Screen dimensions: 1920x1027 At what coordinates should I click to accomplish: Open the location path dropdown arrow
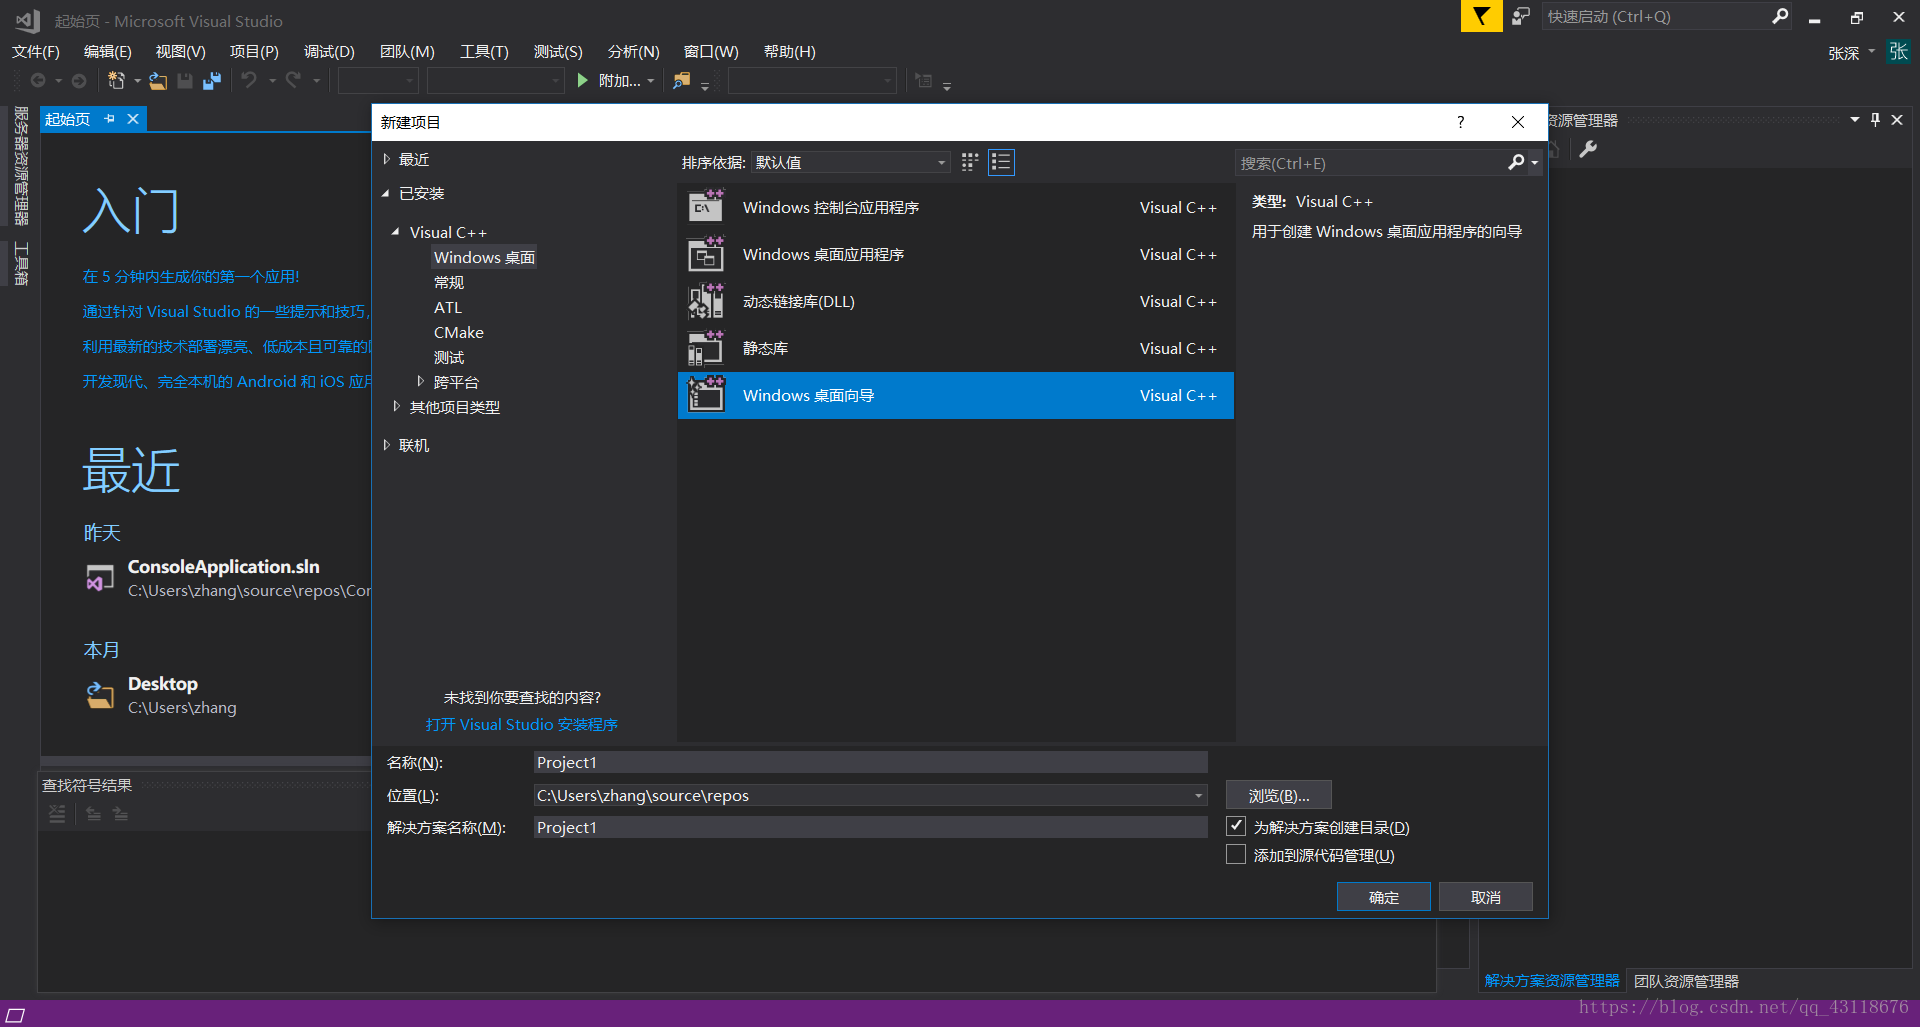click(1198, 796)
